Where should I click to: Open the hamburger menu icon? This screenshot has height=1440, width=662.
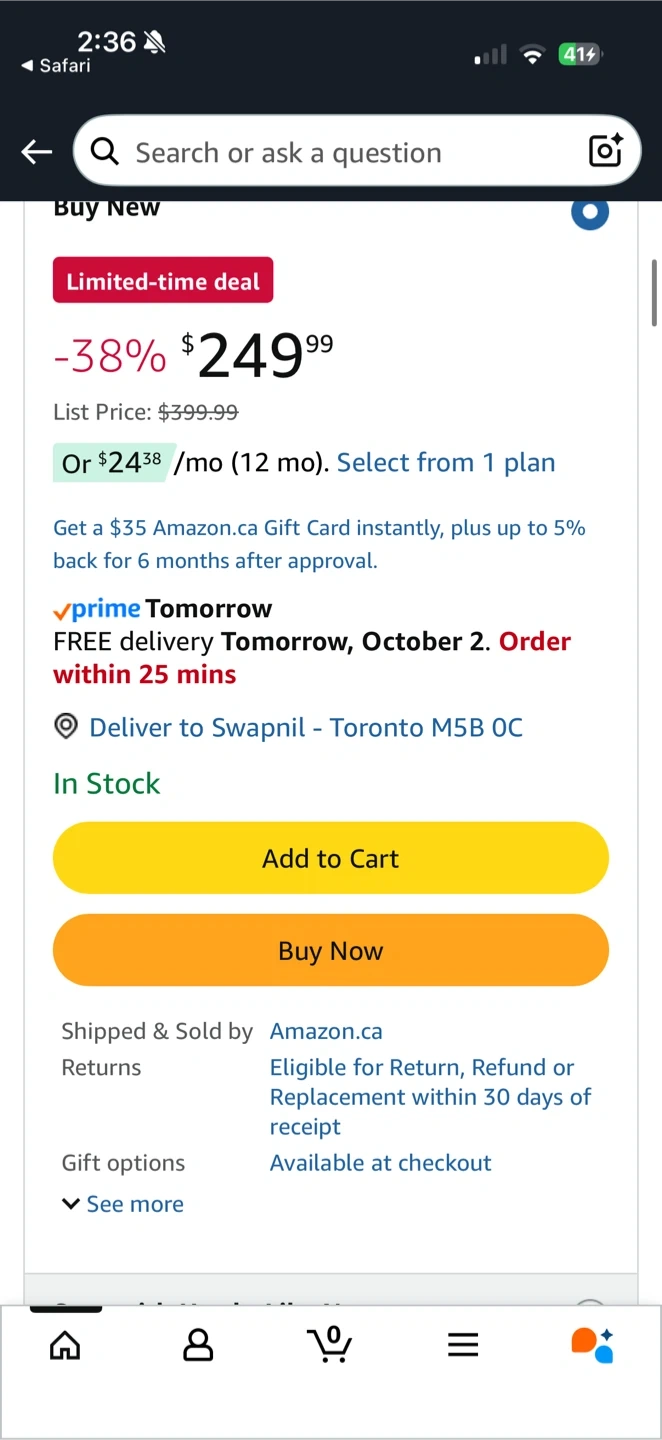coord(463,1345)
